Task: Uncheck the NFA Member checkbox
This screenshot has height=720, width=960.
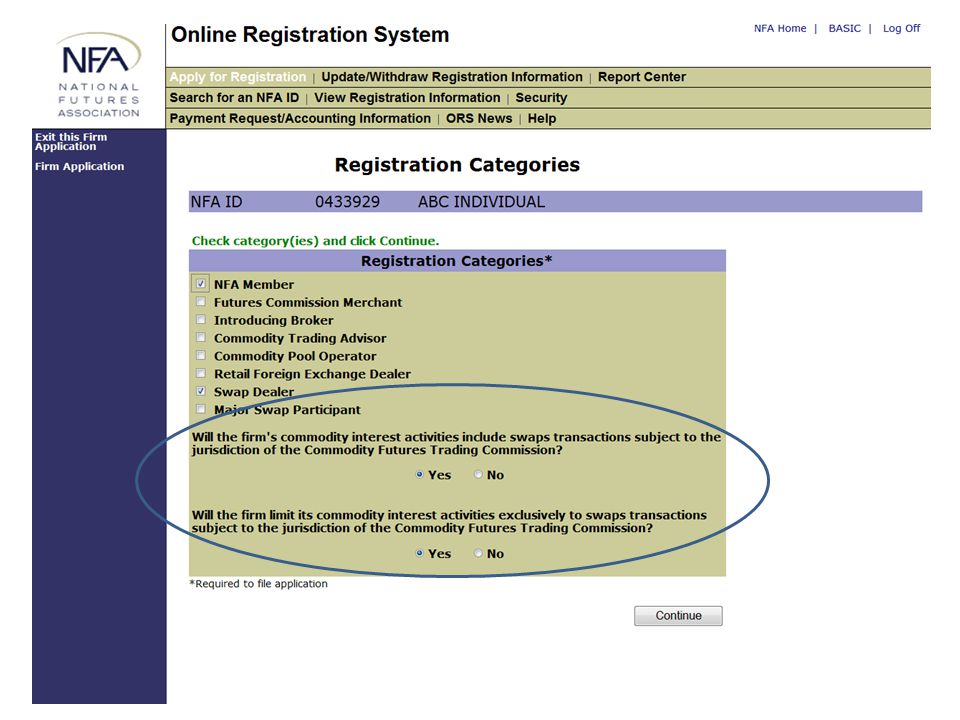Action: (201, 284)
